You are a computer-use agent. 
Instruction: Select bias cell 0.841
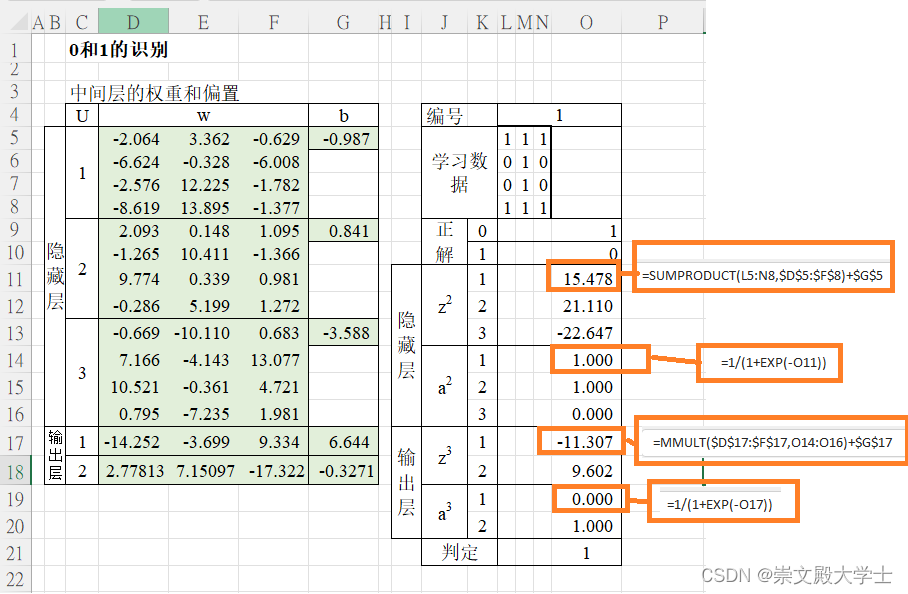coord(343,231)
